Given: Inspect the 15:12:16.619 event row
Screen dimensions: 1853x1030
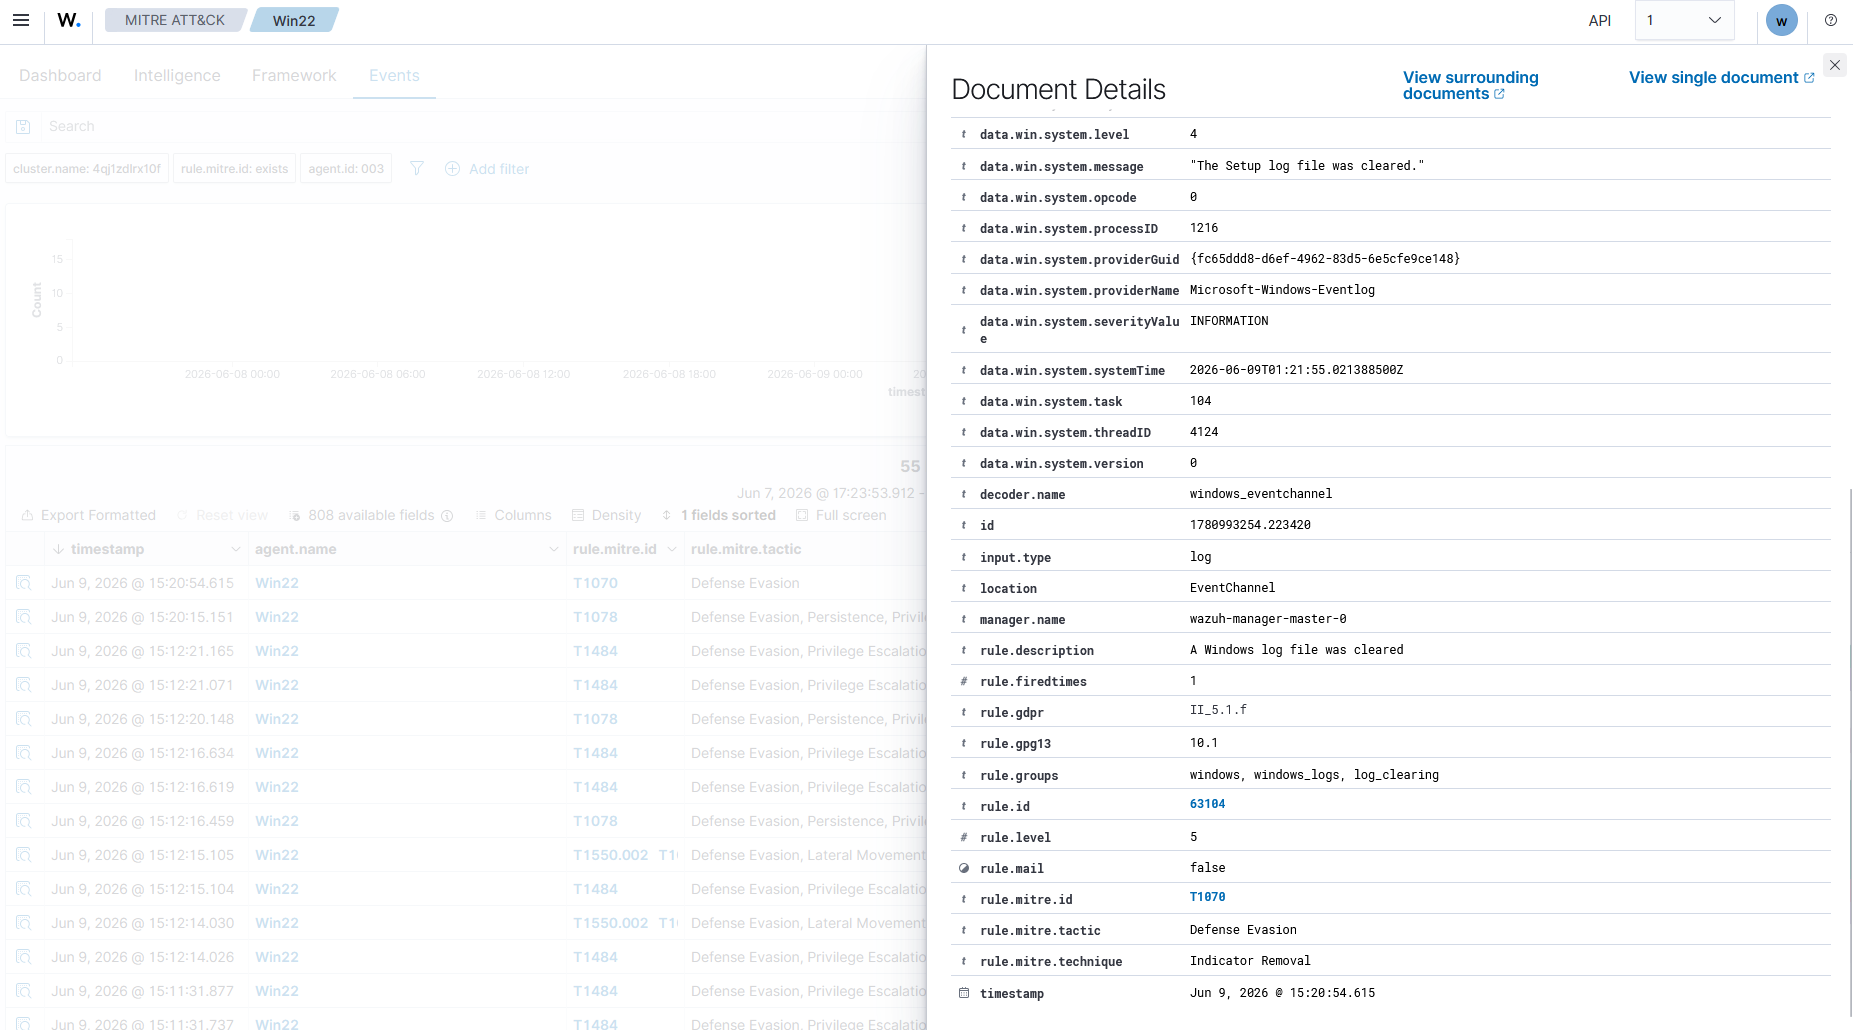Looking at the screenshot, I should coord(24,787).
